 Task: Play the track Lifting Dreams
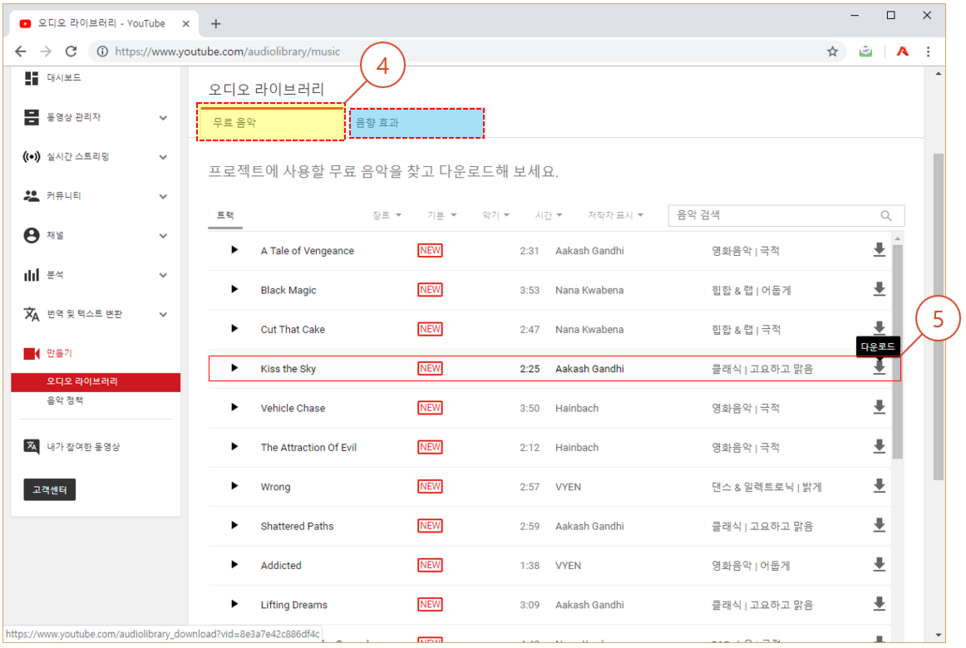(234, 604)
